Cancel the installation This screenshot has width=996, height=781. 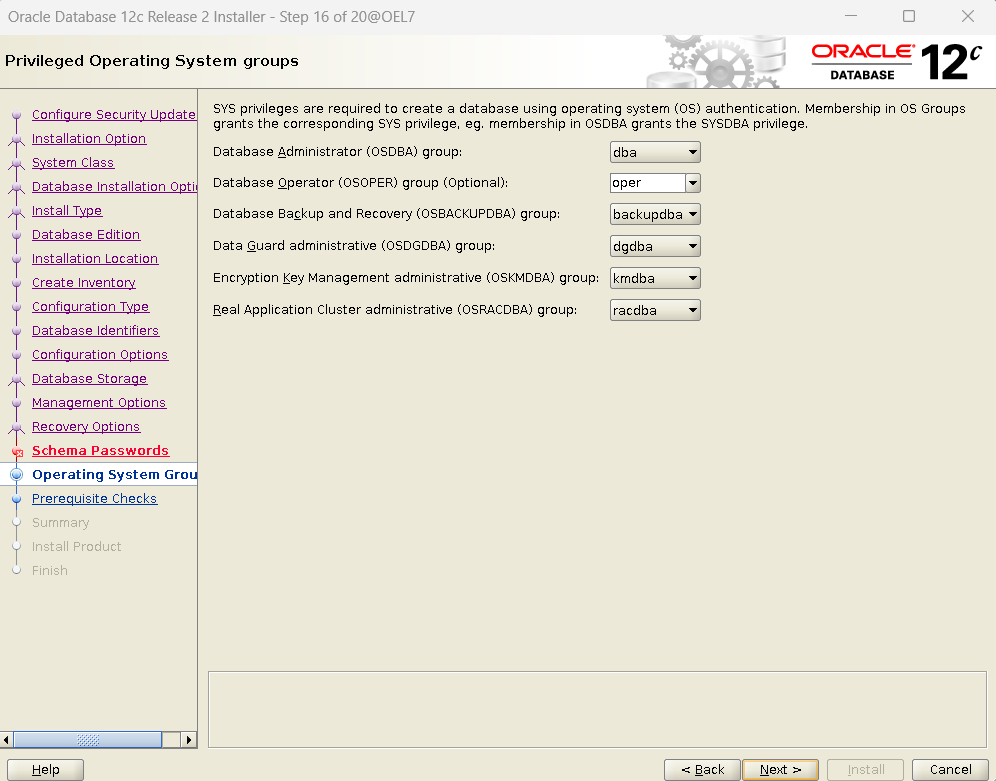pos(950,770)
